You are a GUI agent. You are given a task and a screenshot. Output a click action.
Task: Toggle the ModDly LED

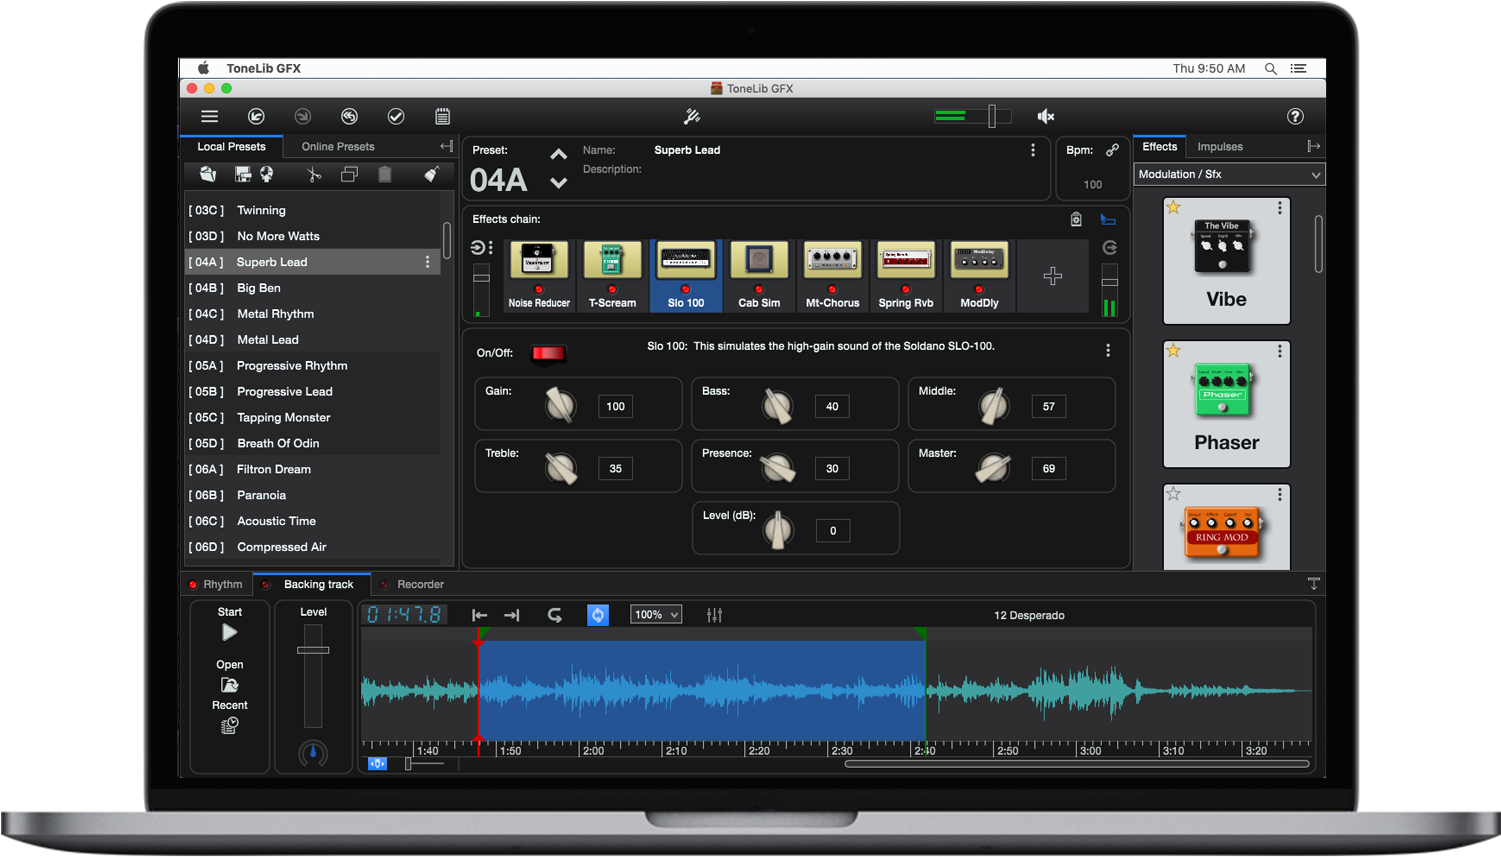pyautogui.click(x=979, y=289)
